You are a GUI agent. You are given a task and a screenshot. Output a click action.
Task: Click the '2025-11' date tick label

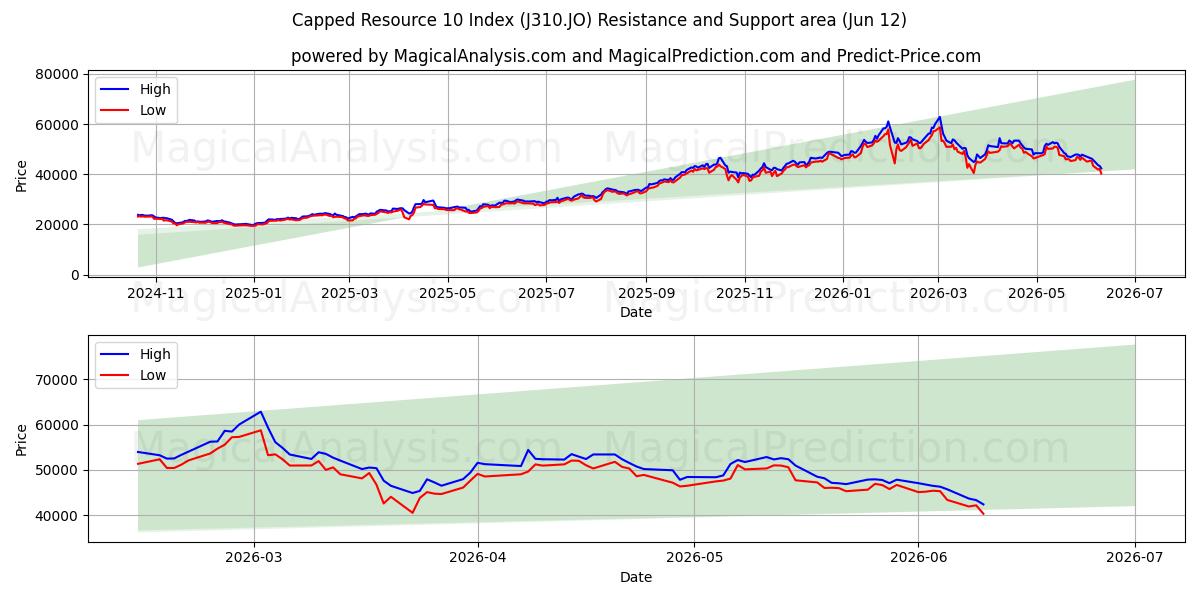[744, 294]
